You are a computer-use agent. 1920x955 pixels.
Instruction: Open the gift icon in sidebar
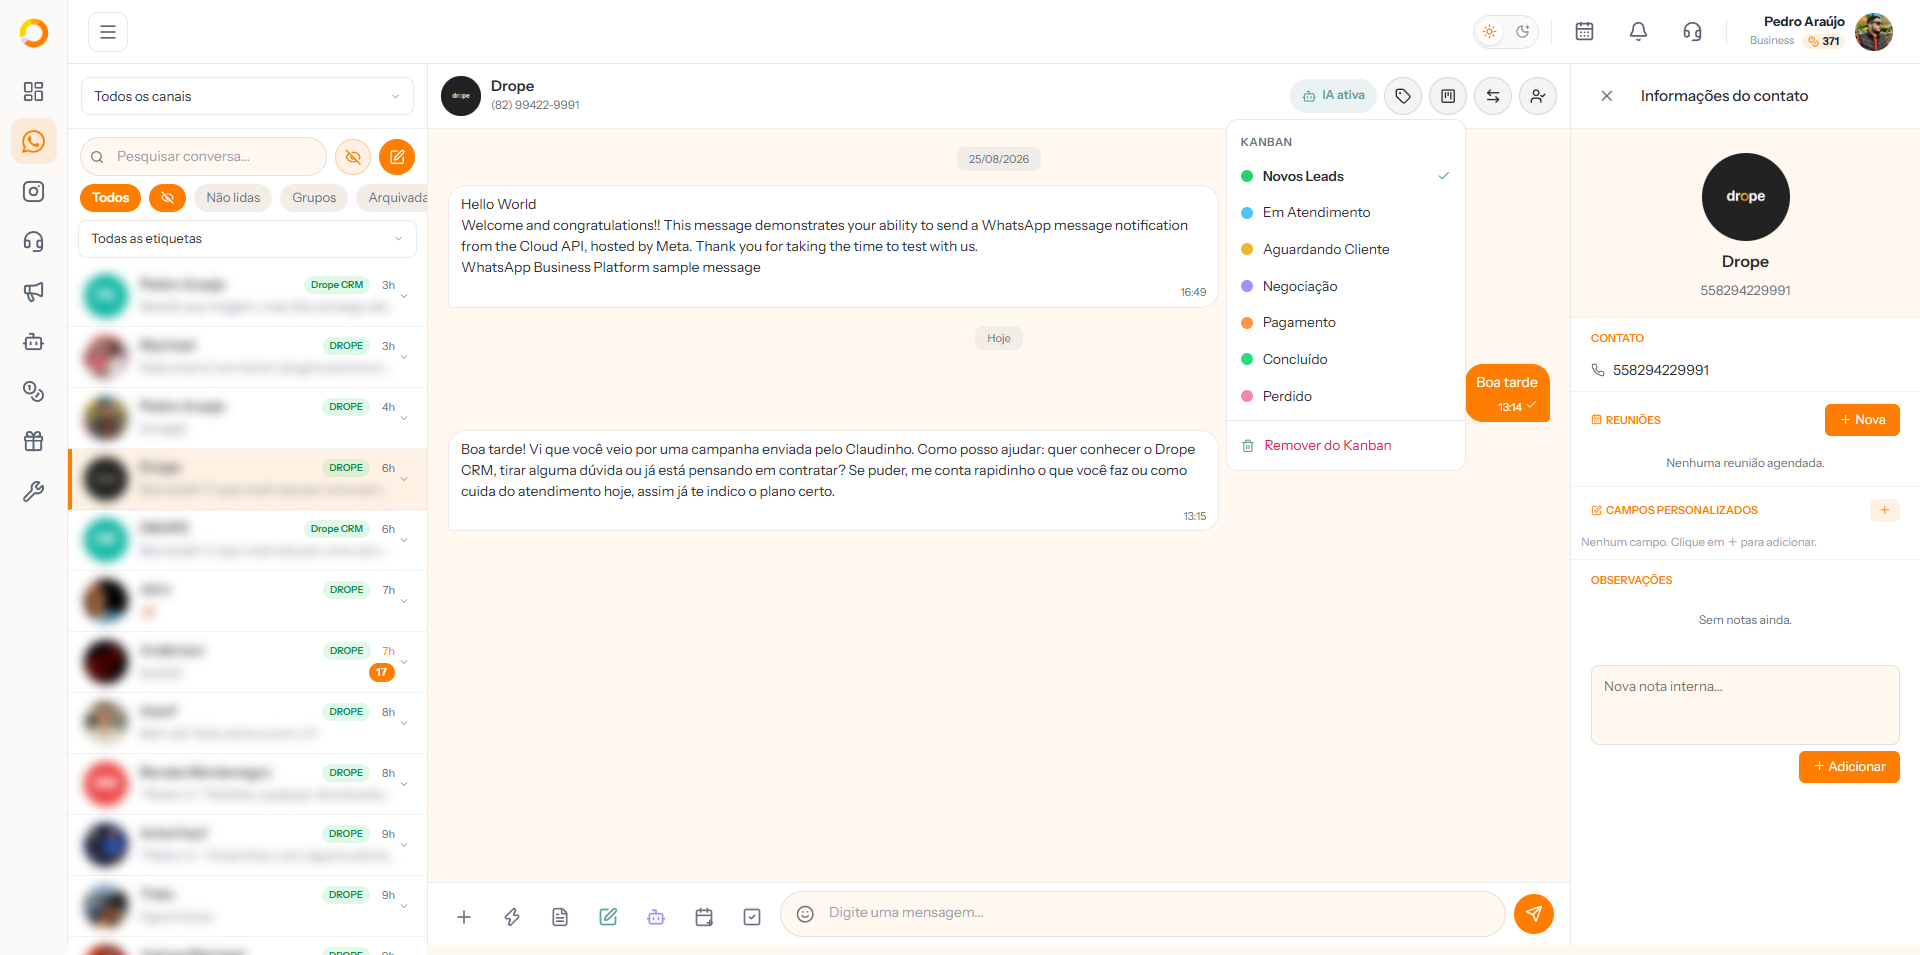(x=33, y=441)
